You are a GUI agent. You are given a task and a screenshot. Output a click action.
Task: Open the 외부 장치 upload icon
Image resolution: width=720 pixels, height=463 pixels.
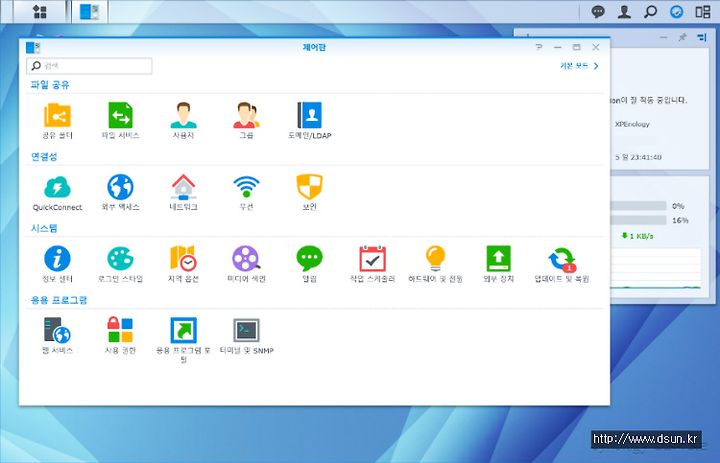(499, 259)
